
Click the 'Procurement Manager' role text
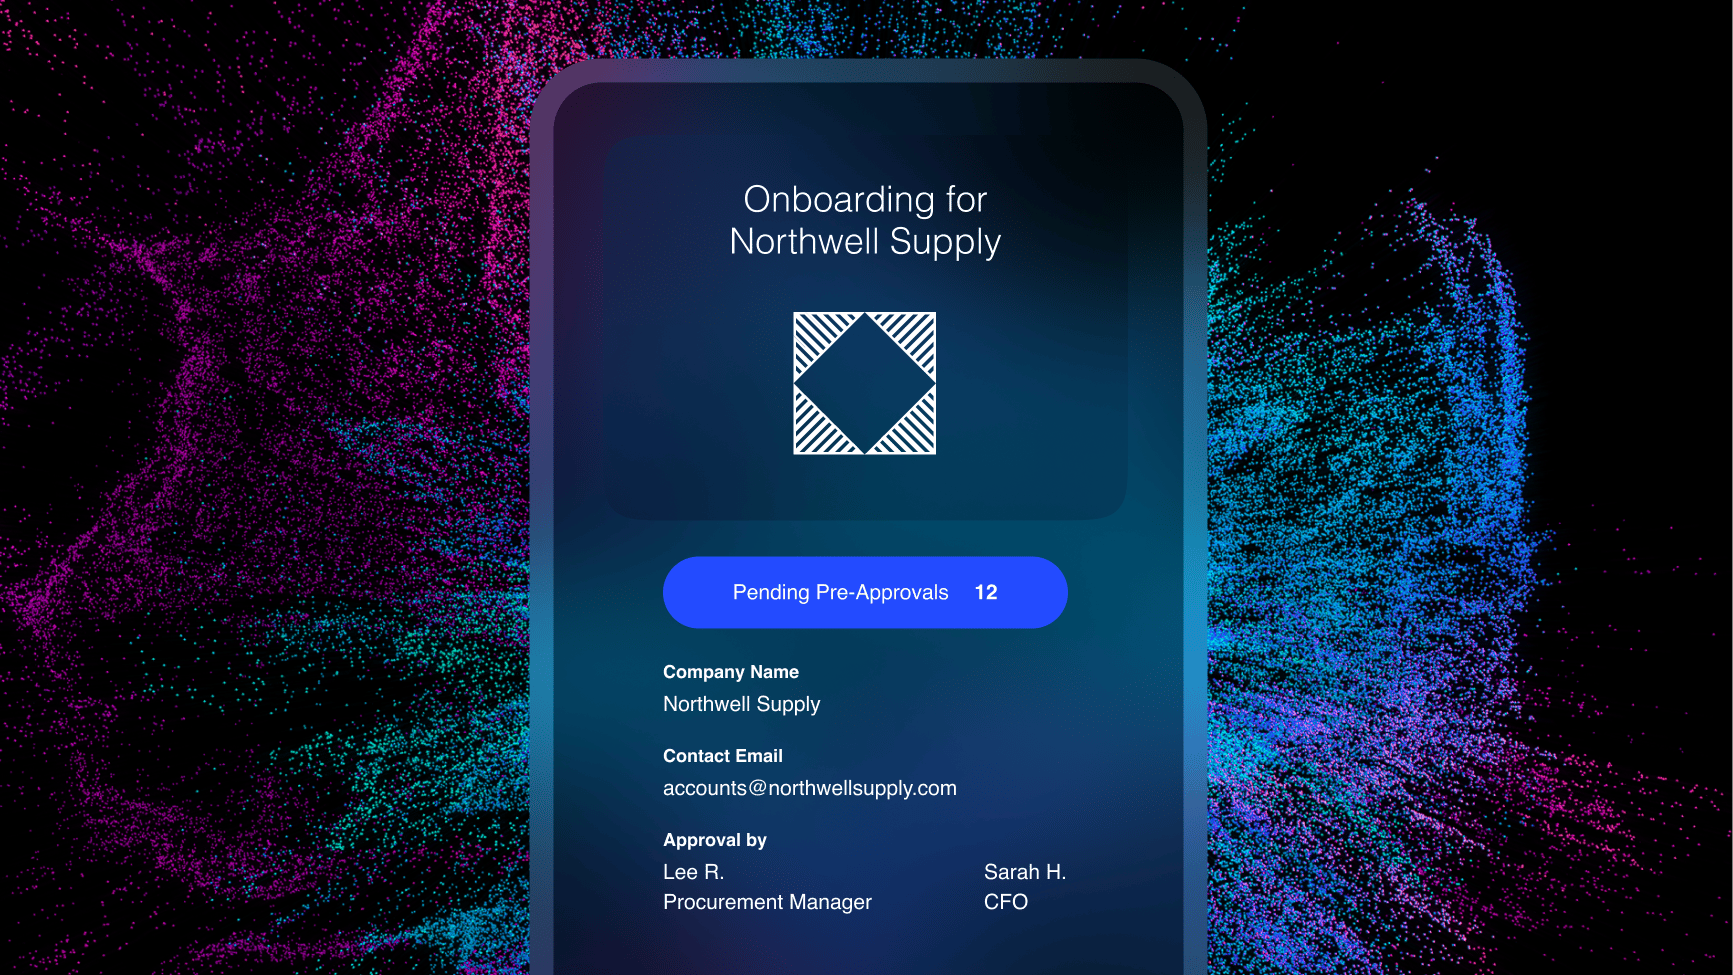click(x=768, y=902)
